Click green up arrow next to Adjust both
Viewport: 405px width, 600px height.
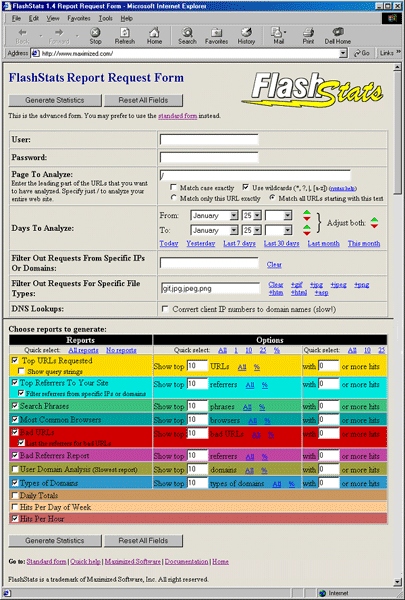point(374,220)
